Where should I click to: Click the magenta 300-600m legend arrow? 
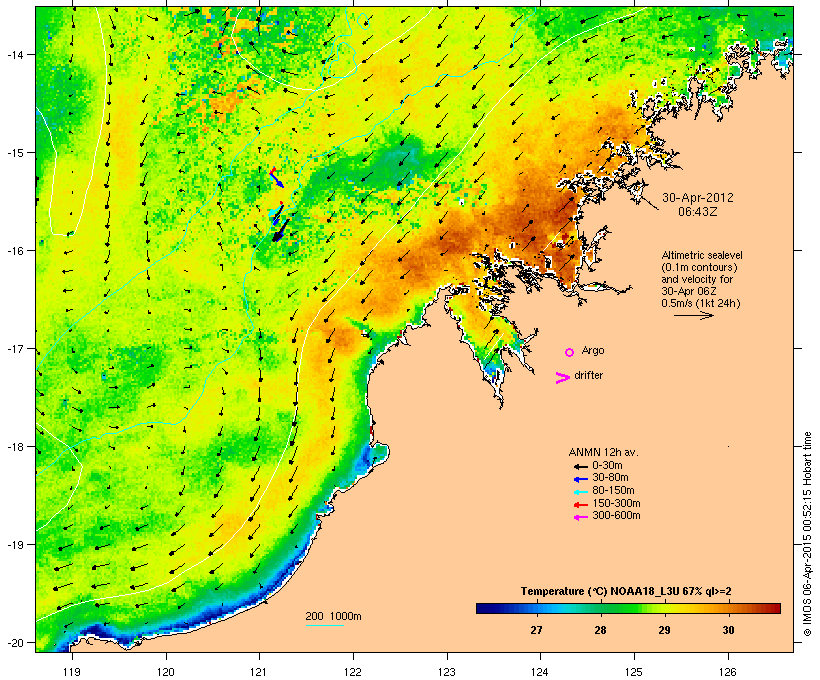coord(580,517)
